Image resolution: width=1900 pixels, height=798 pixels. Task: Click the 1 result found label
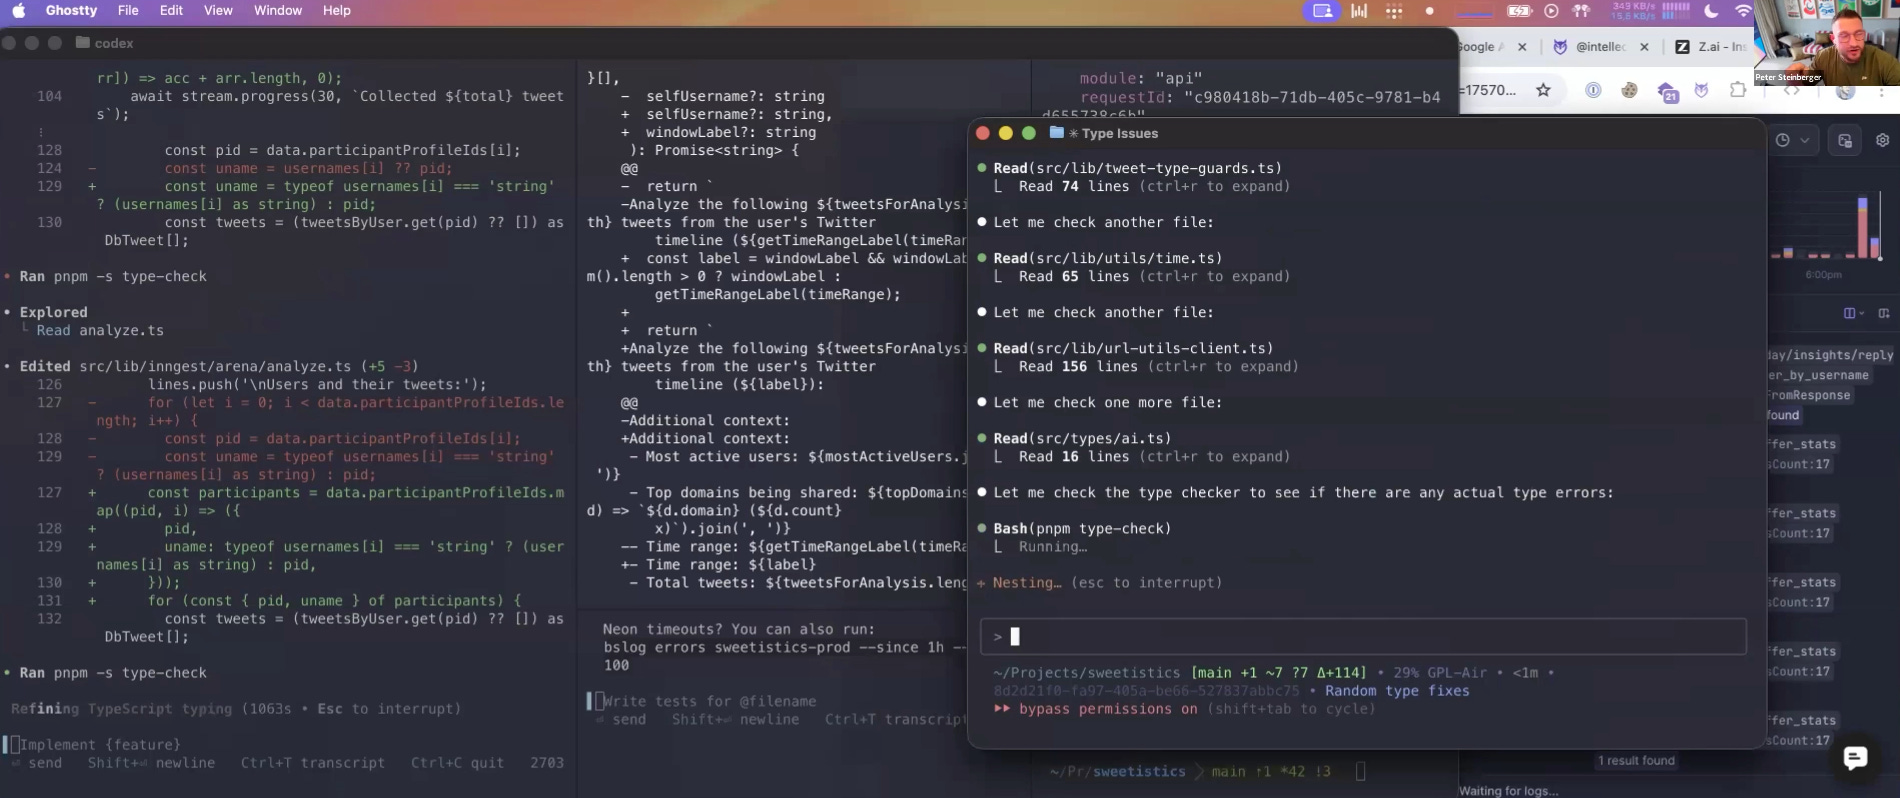tap(1636, 761)
